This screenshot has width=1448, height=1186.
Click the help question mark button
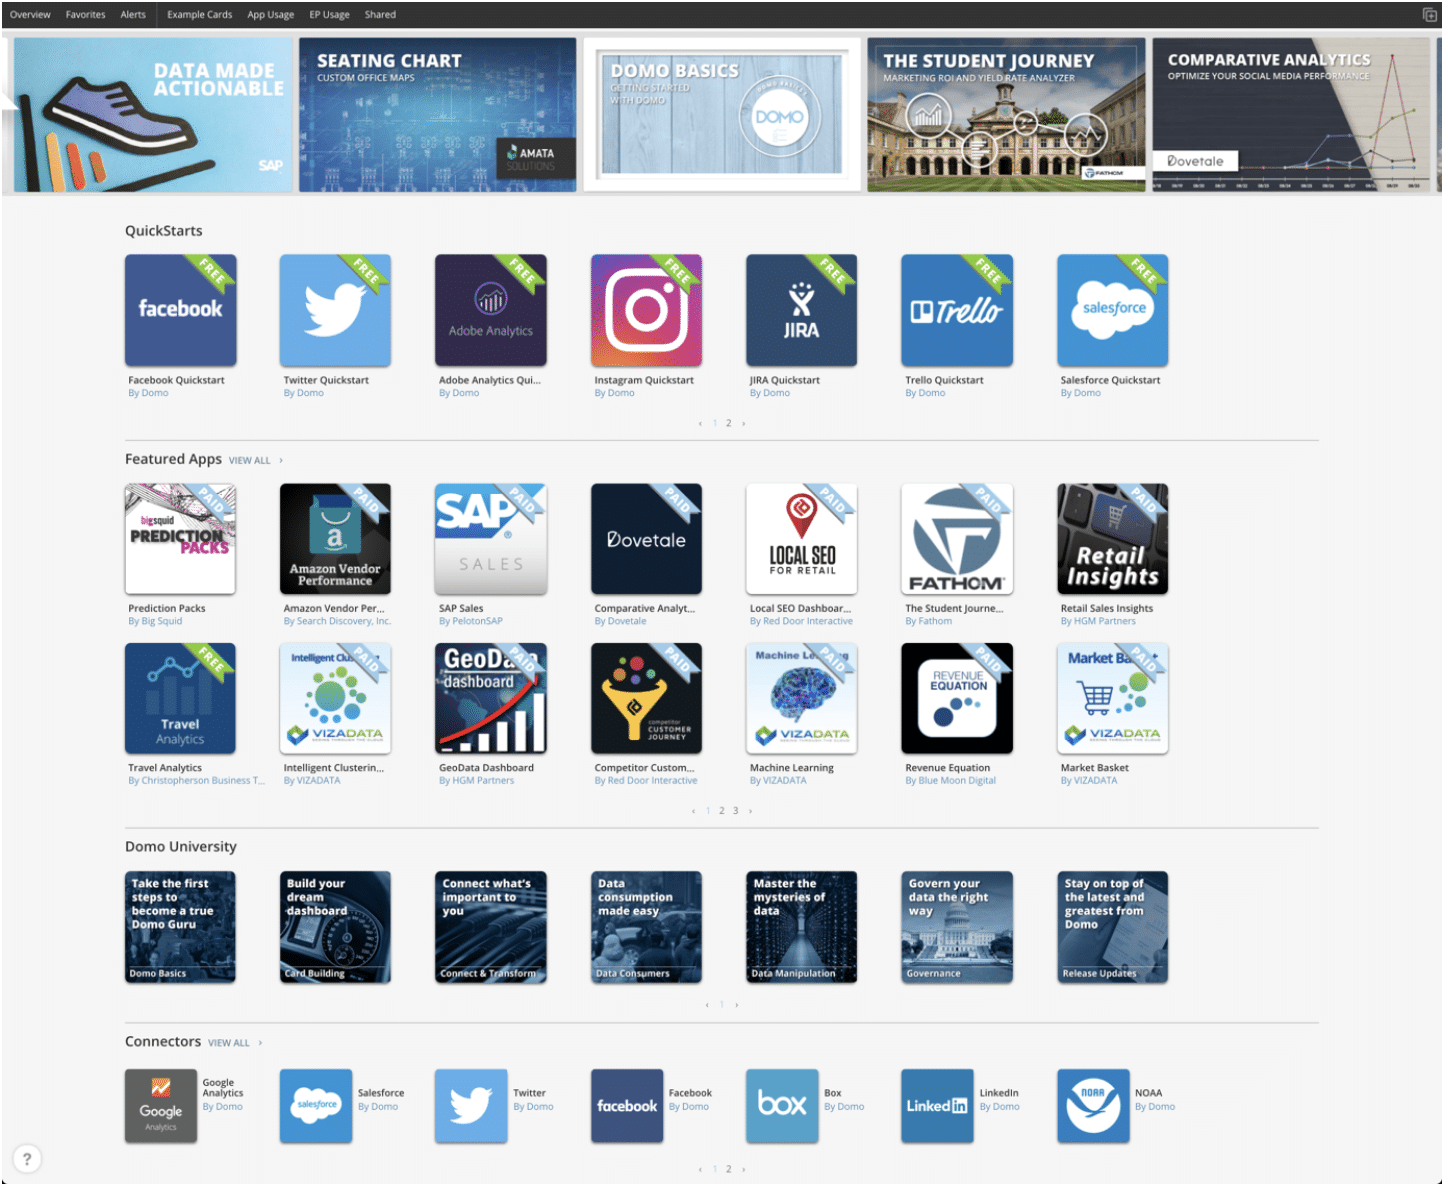pyautogui.click(x=27, y=1159)
